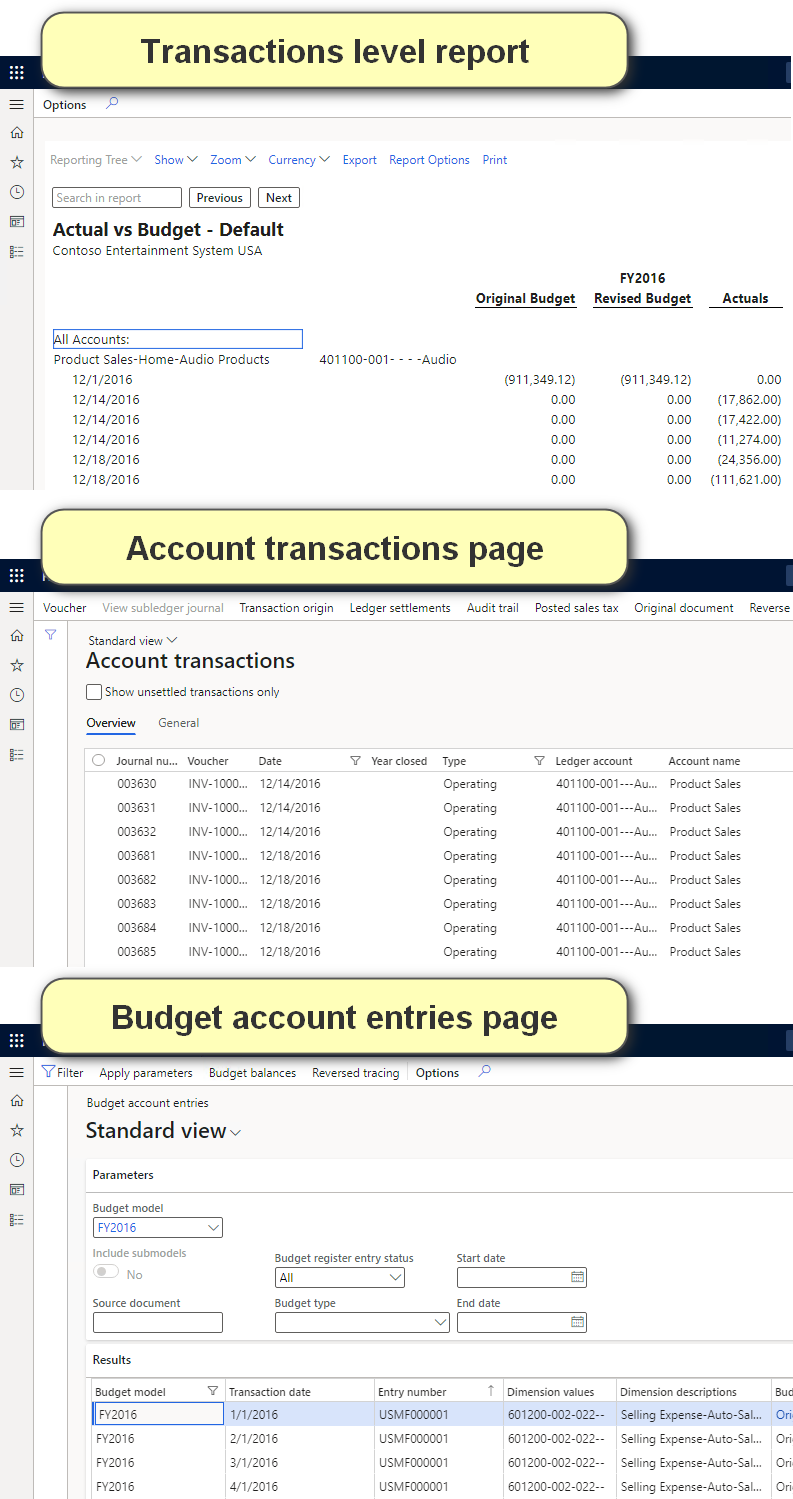
Task: Open Recent clock icon in the Transactions report sidebar
Action: tap(16, 192)
